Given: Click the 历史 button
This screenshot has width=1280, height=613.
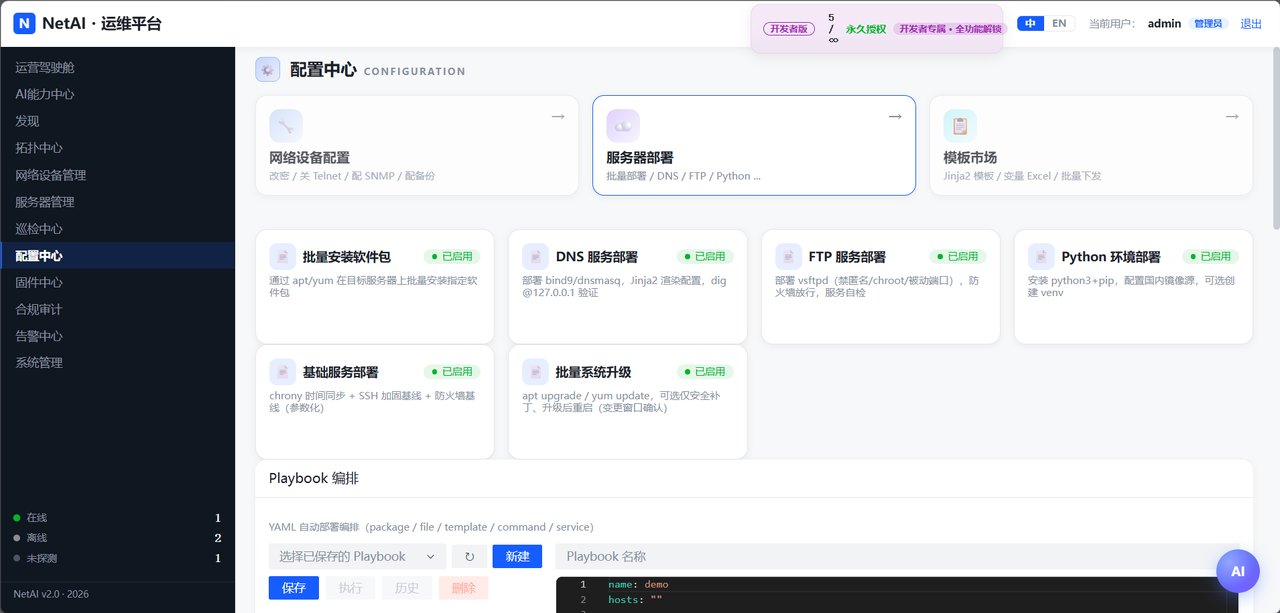Looking at the screenshot, I should pyautogui.click(x=407, y=588).
